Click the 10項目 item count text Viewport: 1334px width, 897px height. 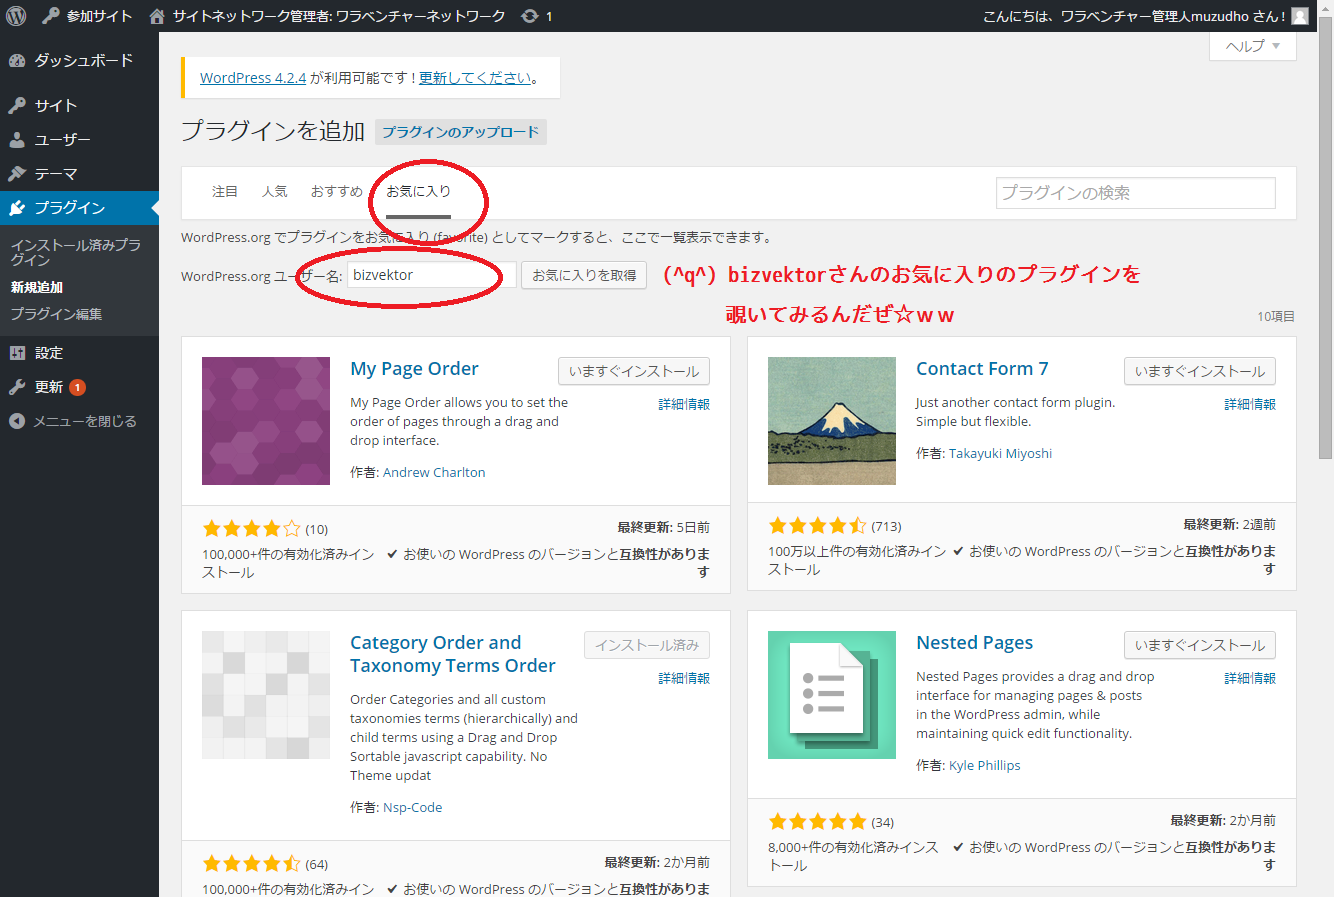pos(1276,316)
